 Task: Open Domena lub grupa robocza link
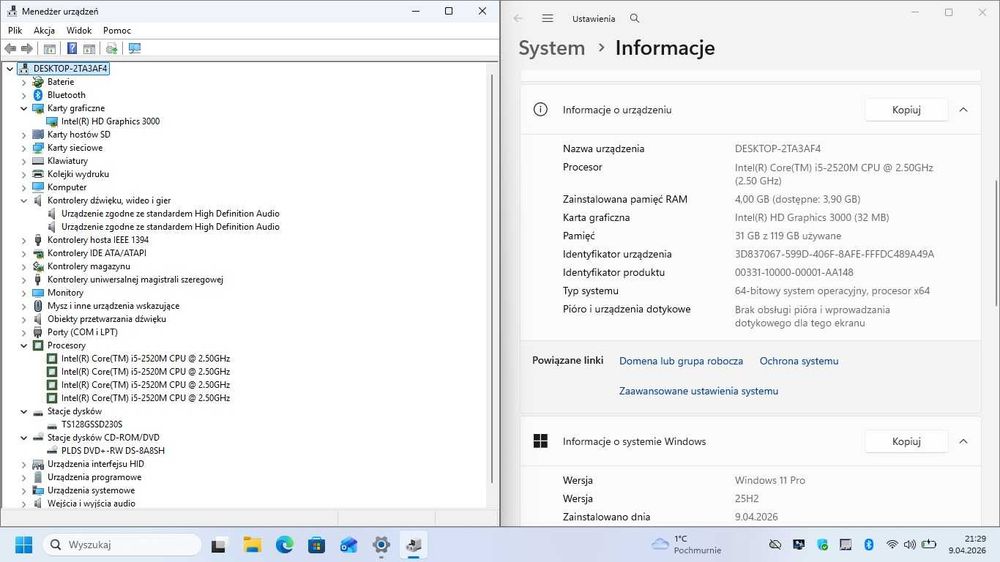click(x=681, y=361)
